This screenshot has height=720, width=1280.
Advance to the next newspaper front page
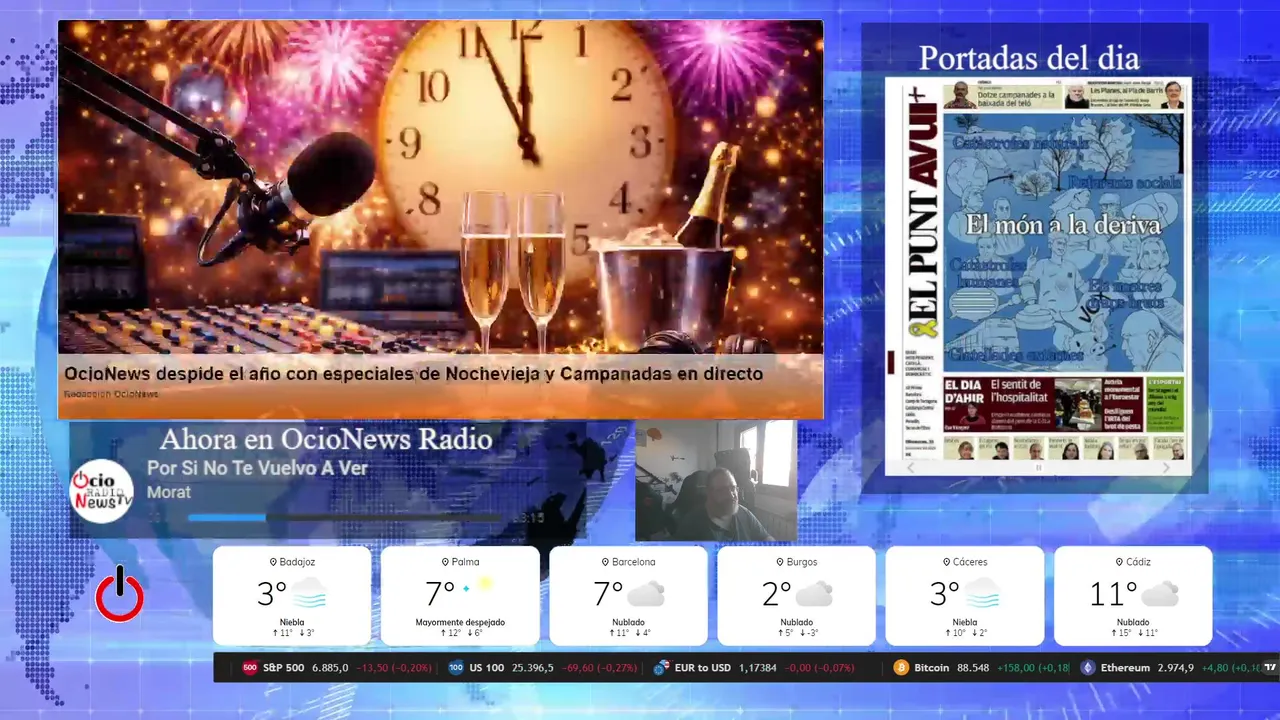click(x=1166, y=467)
